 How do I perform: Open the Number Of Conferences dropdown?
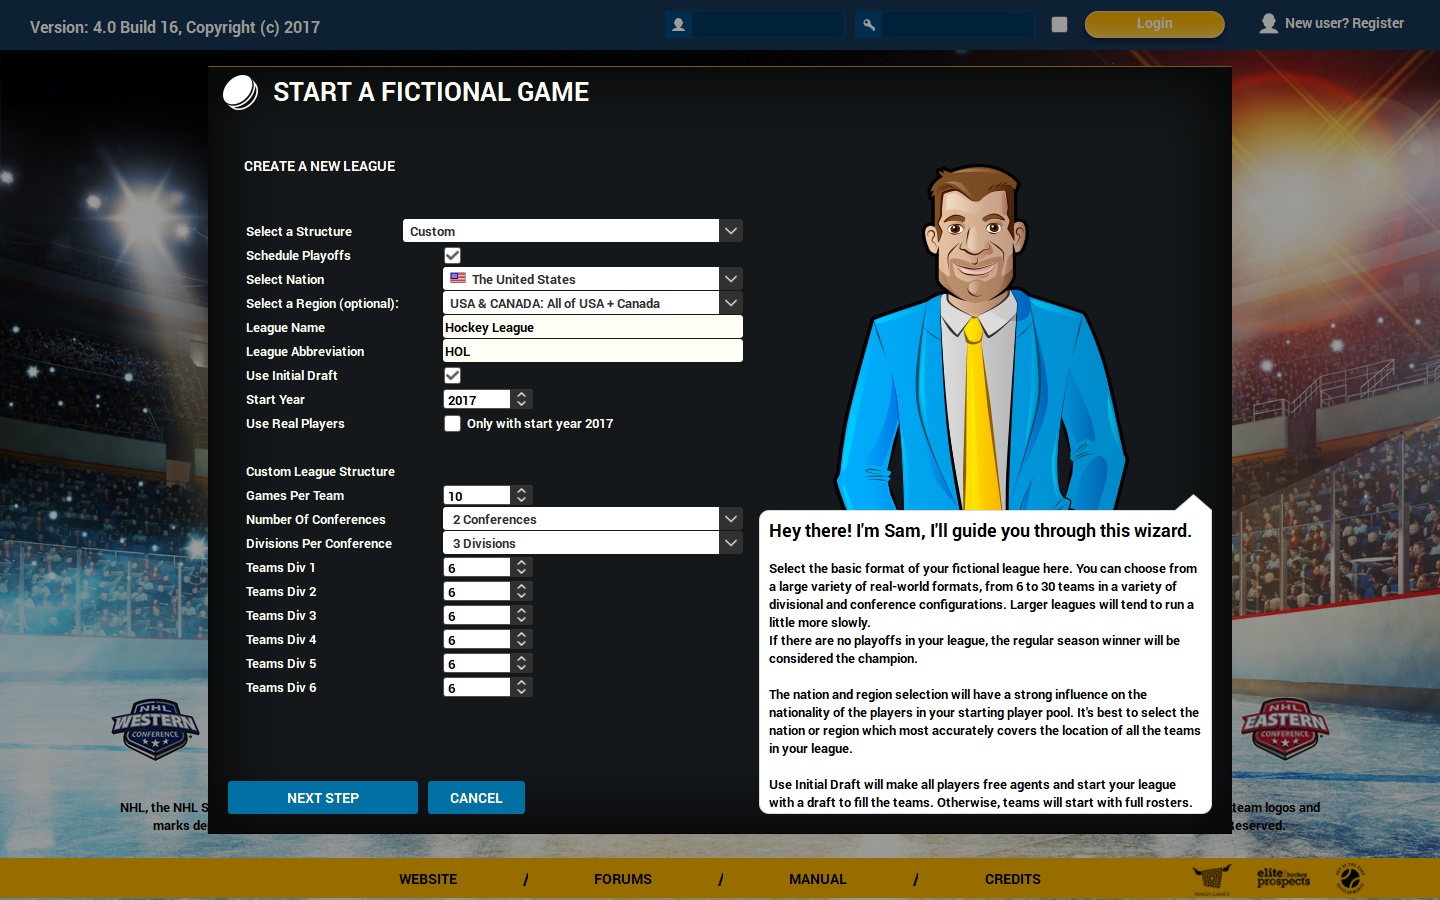pos(730,519)
